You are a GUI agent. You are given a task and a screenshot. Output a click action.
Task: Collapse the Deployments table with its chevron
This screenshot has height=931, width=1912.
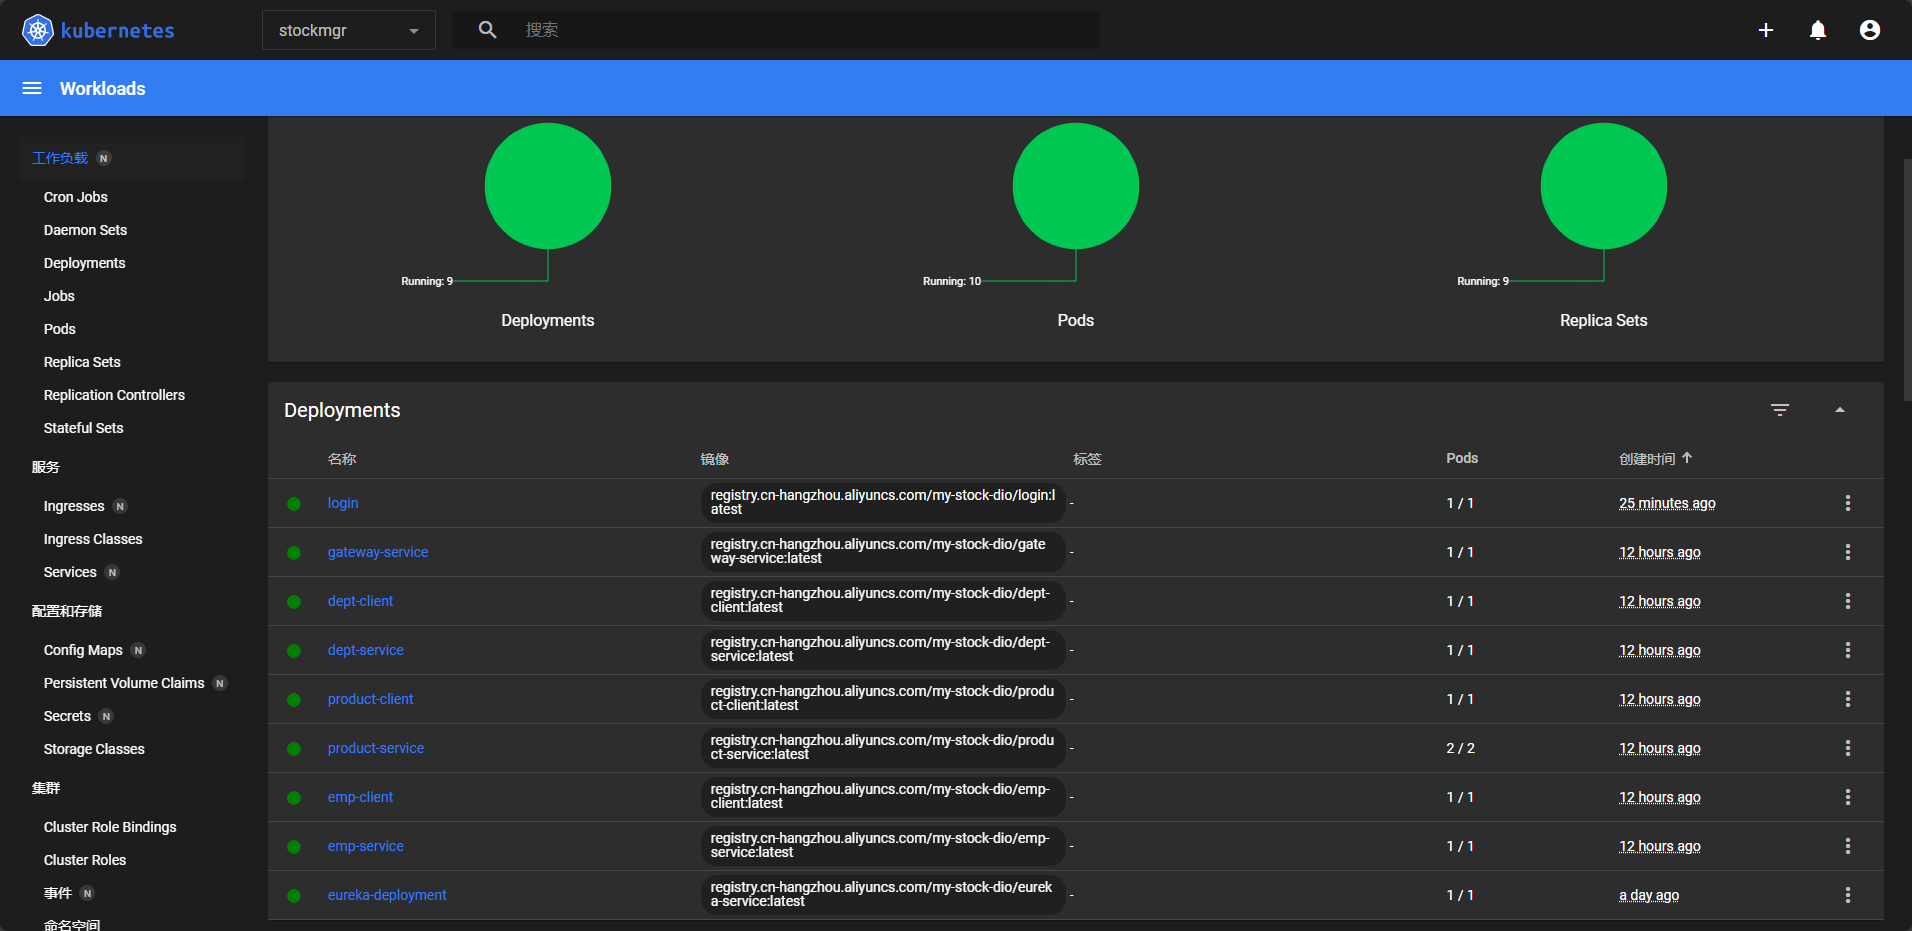1840,409
